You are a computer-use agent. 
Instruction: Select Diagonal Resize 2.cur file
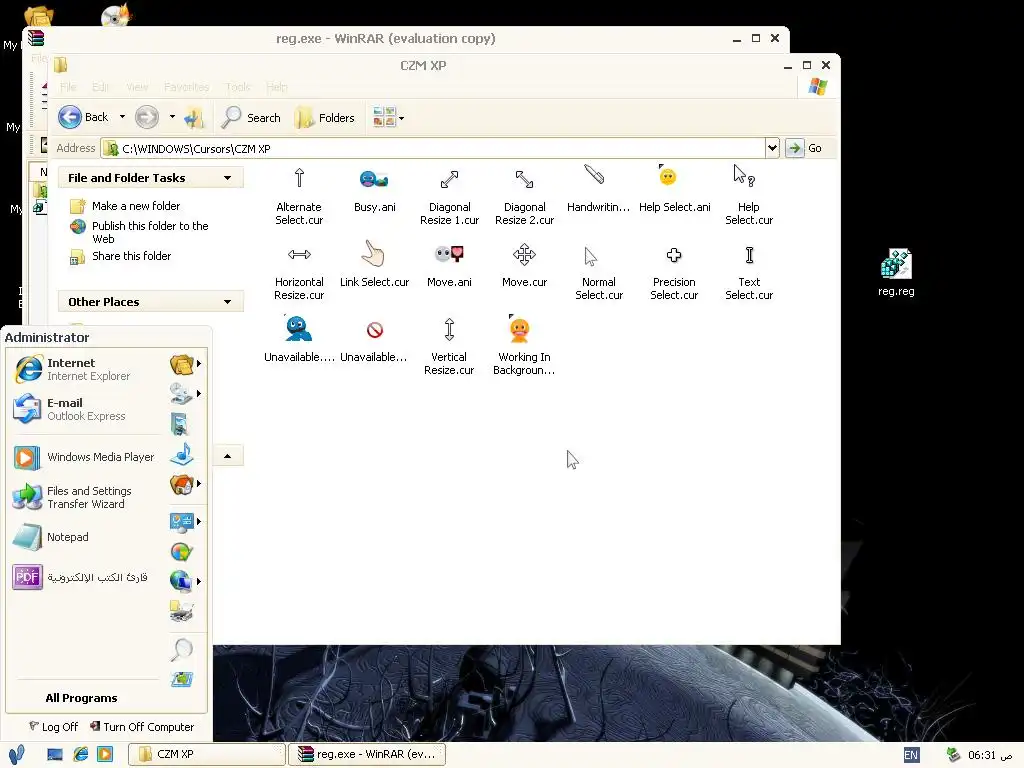click(524, 195)
